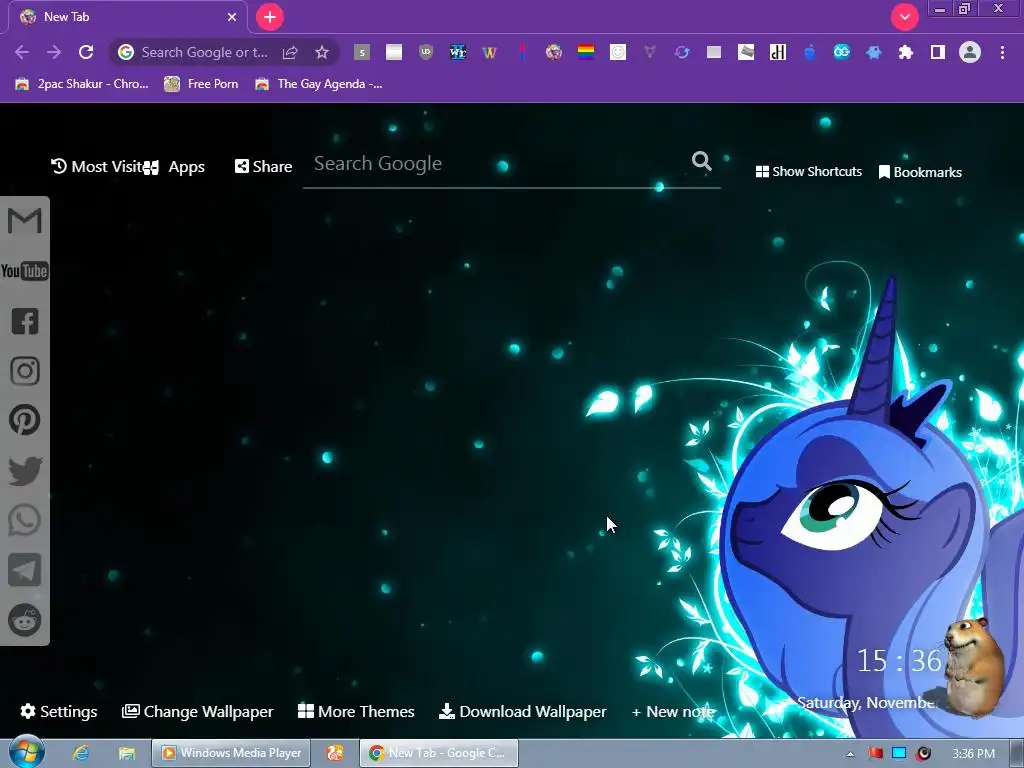Screen dimensions: 1024x768
Task: Open 2pac Shakur bookmark
Action: coord(82,84)
